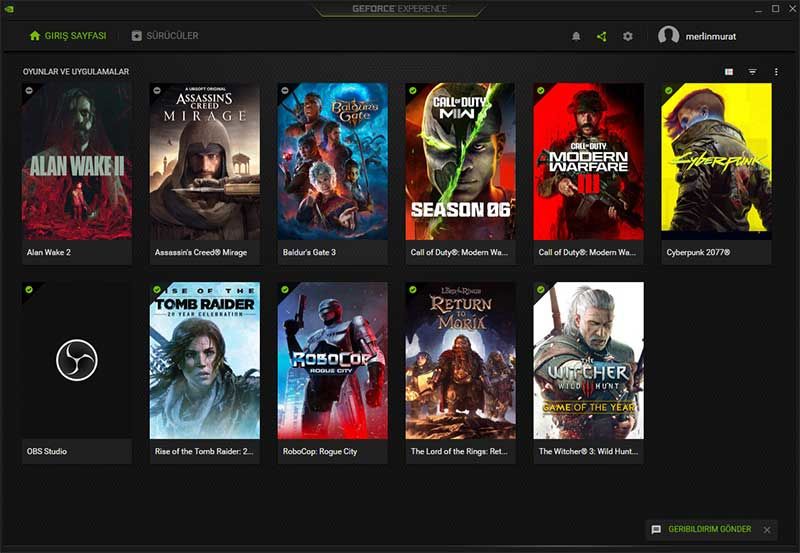Click the 'Baldur's Gate 3' title label

pyautogui.click(x=309, y=252)
